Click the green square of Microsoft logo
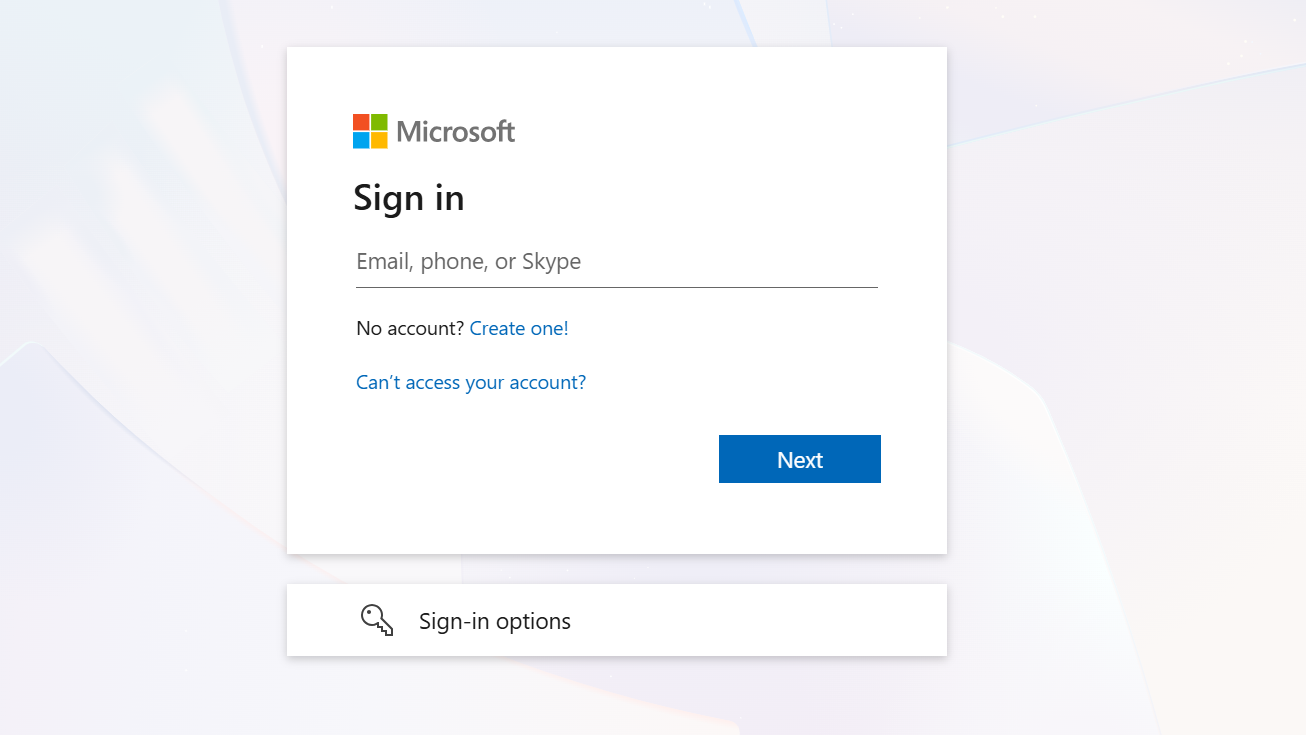The width and height of the screenshot is (1306, 735). (x=379, y=122)
